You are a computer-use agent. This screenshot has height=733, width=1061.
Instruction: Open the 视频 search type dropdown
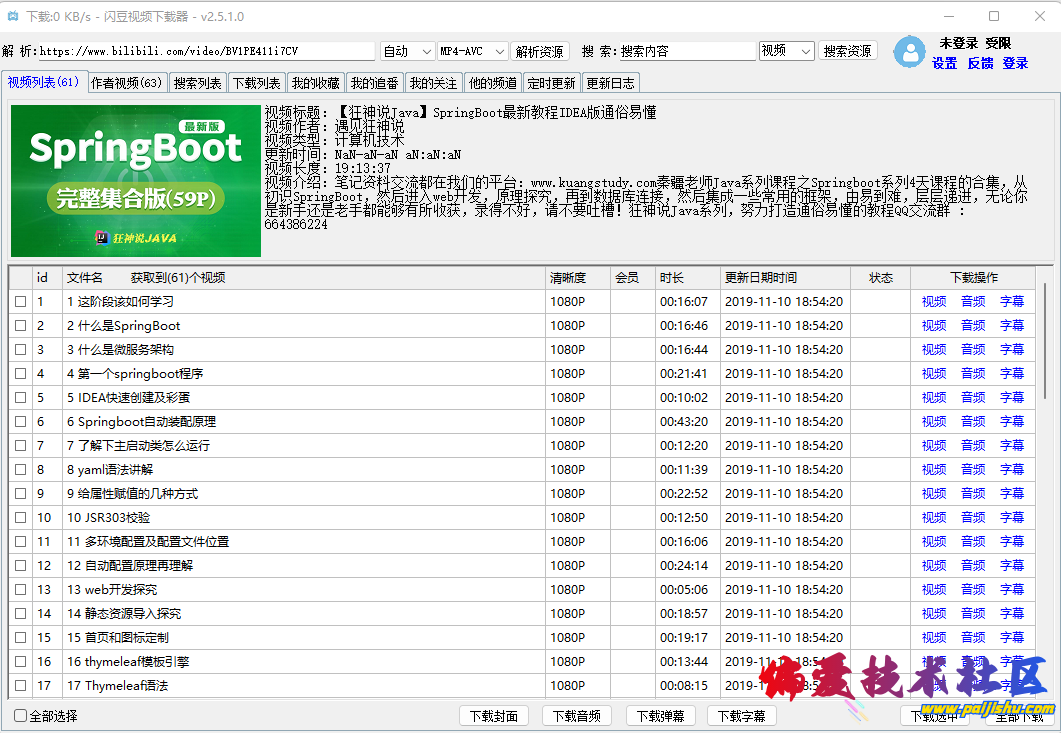click(x=786, y=49)
